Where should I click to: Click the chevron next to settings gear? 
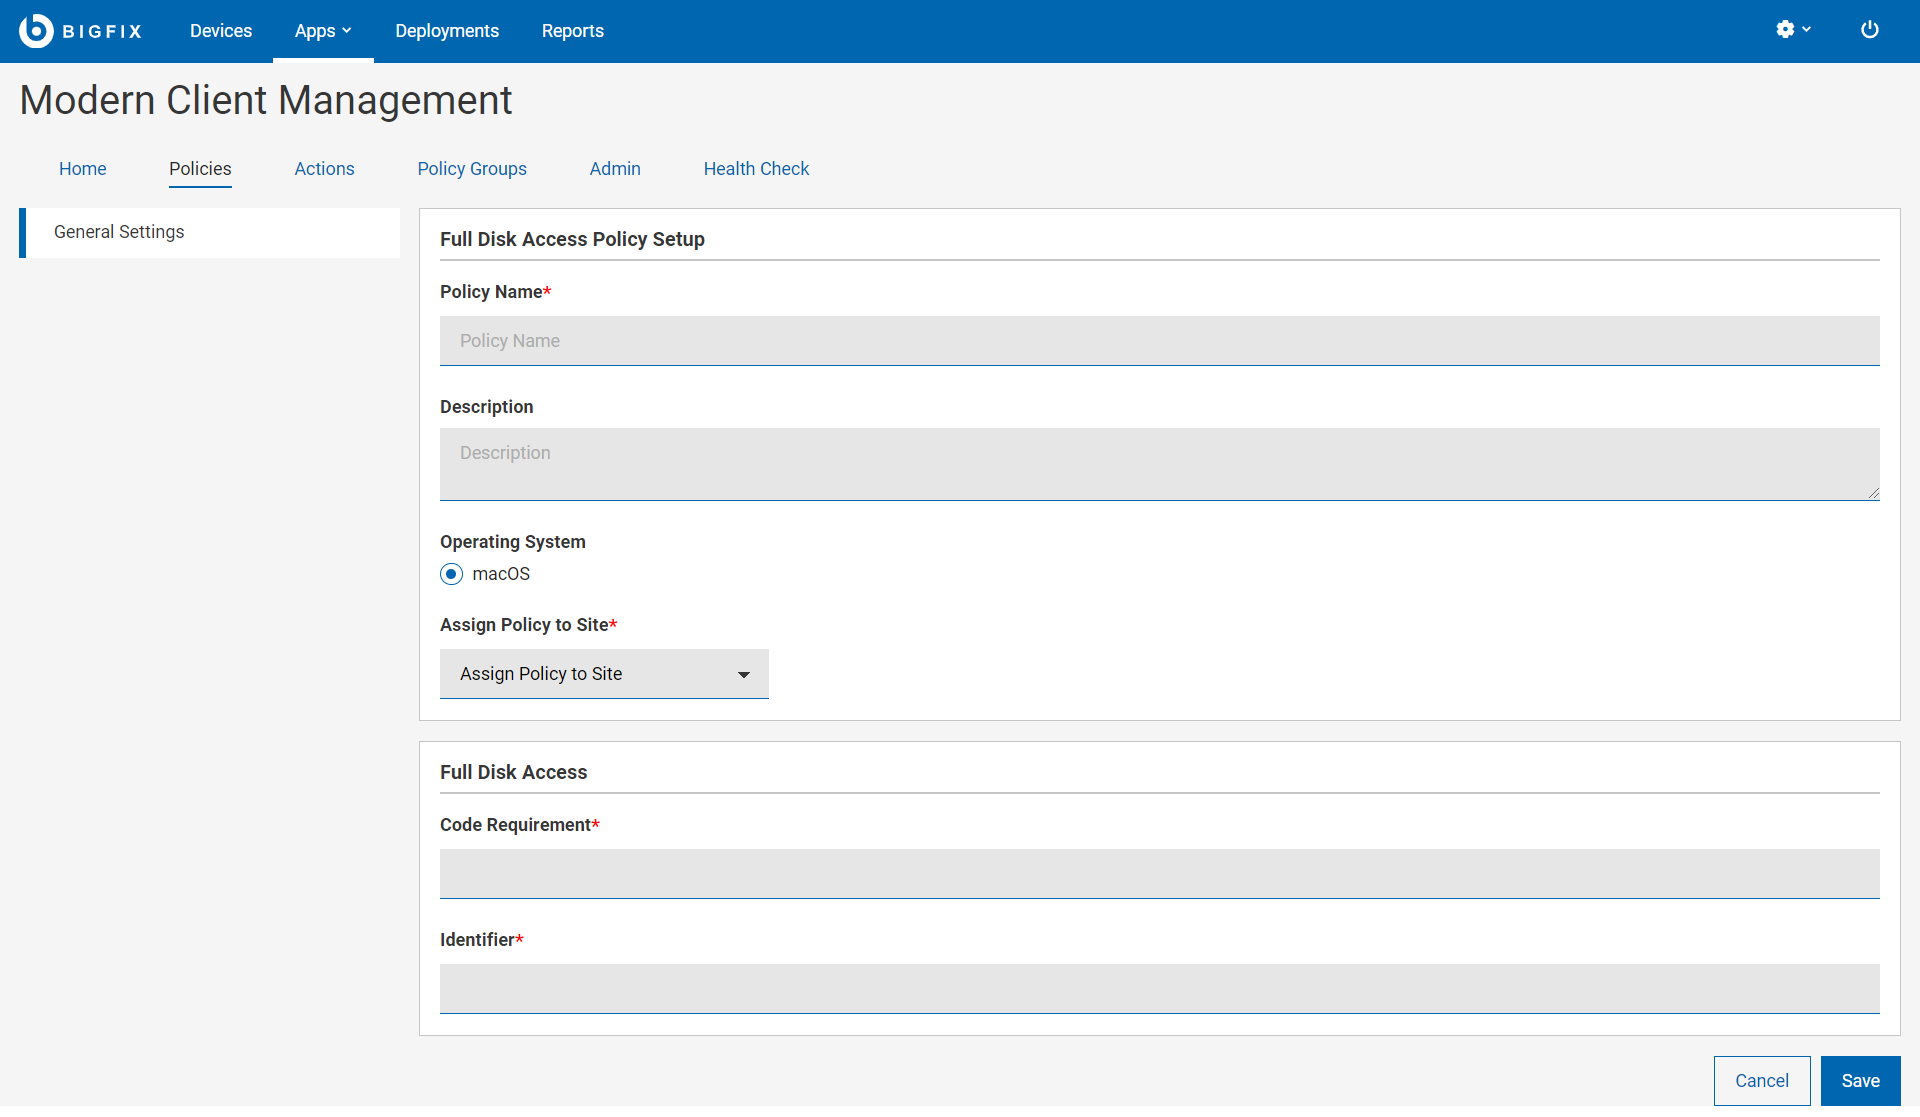(x=1807, y=30)
